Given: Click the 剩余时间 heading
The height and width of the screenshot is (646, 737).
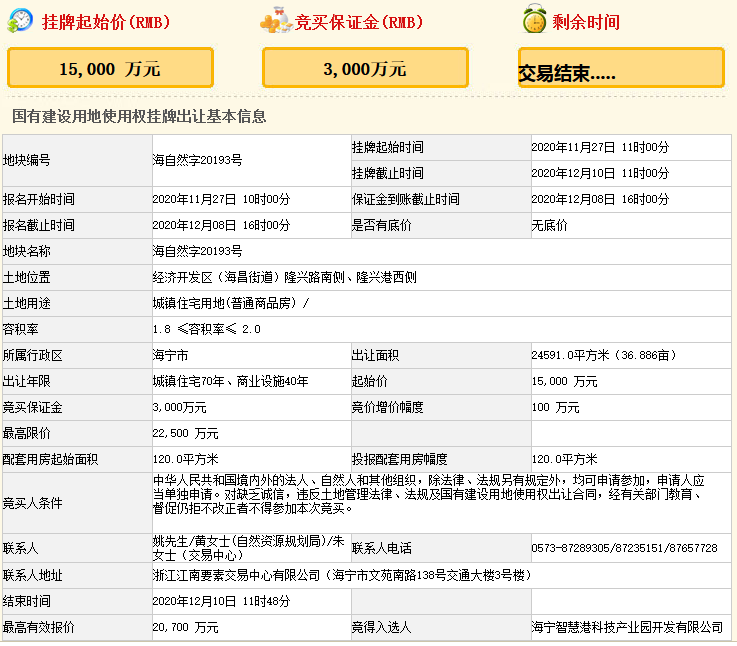Looking at the screenshot, I should click(x=586, y=22).
